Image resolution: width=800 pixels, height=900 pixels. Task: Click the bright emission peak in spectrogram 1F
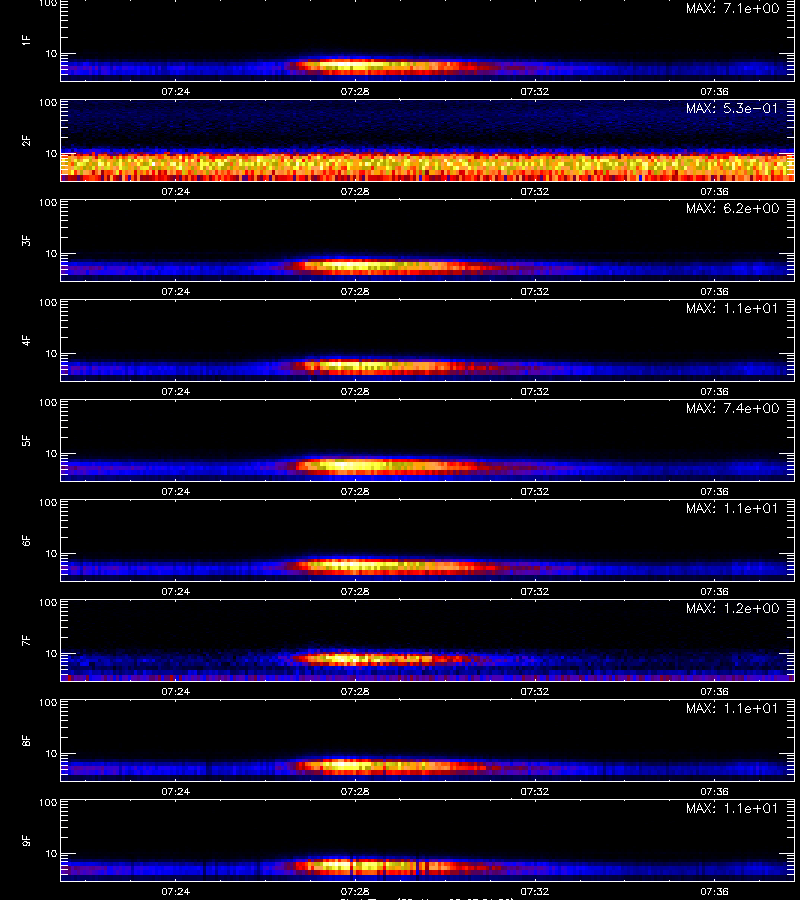pos(350,65)
